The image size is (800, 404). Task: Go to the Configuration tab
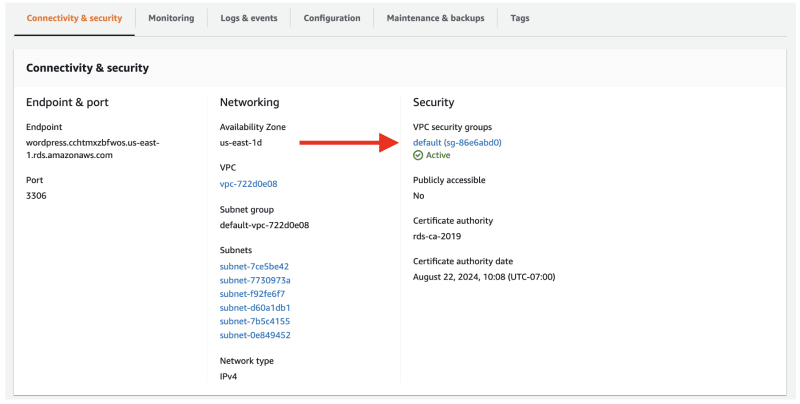(332, 18)
